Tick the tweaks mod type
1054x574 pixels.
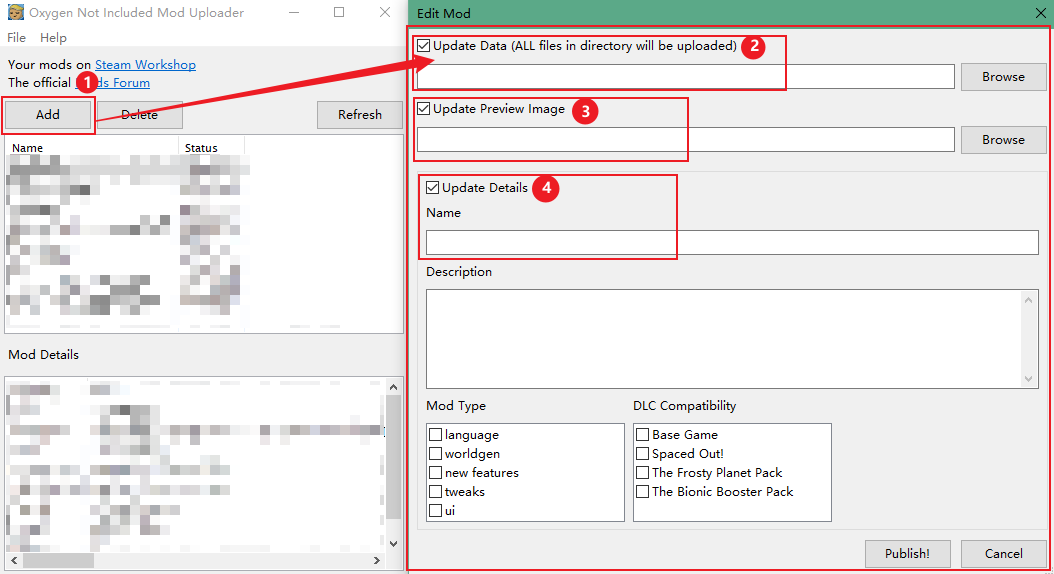(436, 492)
